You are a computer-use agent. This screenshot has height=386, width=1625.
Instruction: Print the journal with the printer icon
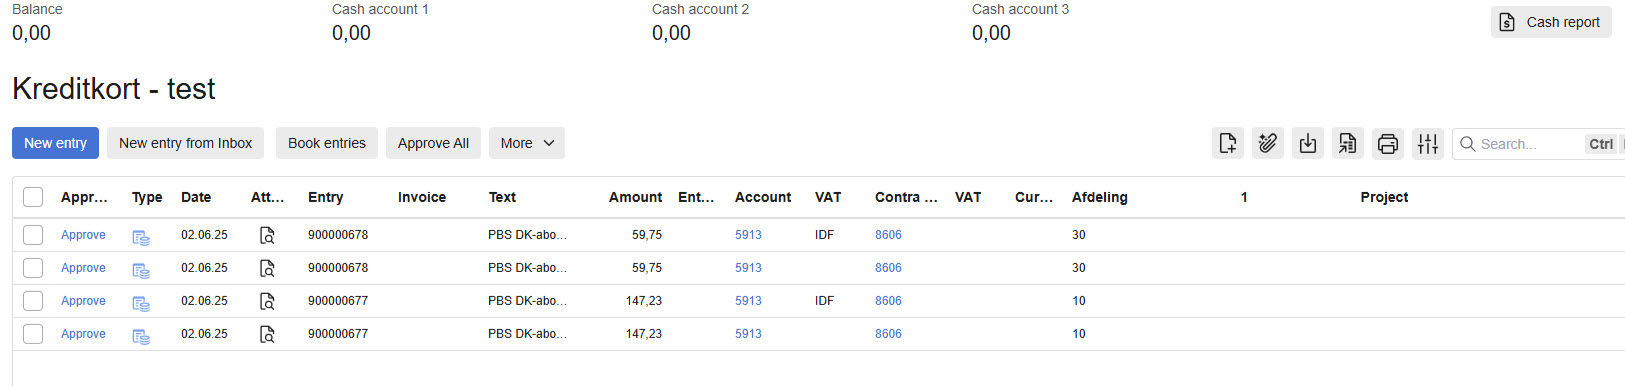tap(1388, 144)
